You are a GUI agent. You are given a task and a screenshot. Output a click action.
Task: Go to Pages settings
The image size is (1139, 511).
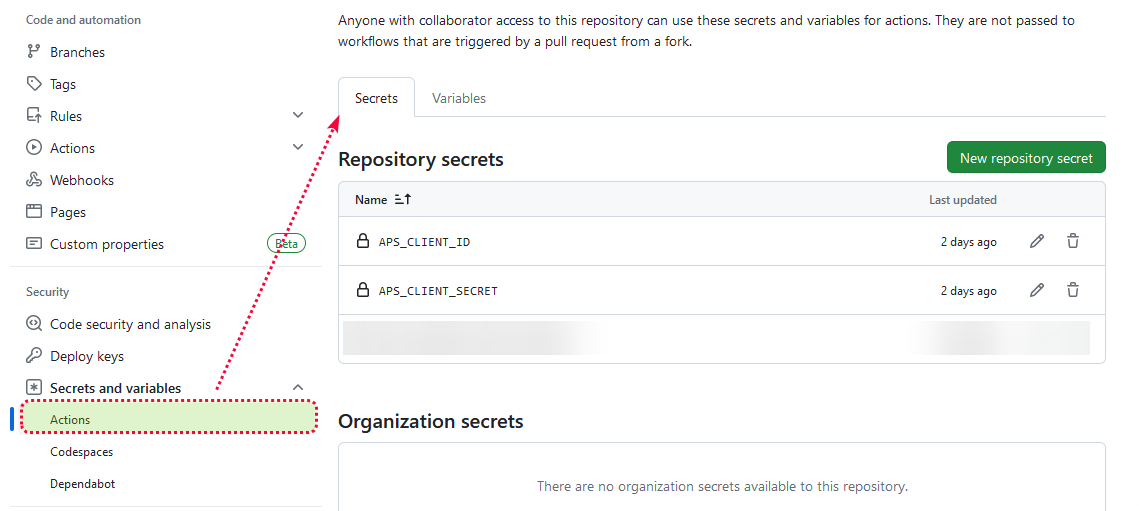click(x=68, y=212)
